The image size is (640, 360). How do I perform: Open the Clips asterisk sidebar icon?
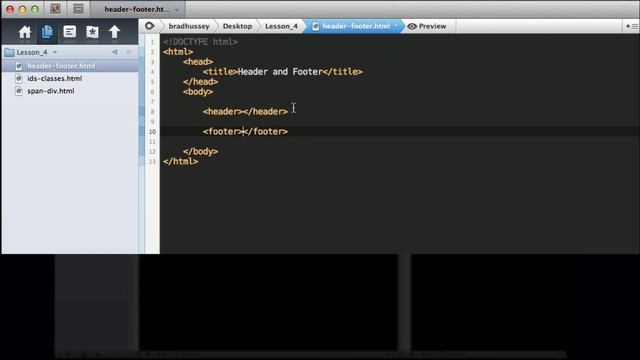[92, 32]
